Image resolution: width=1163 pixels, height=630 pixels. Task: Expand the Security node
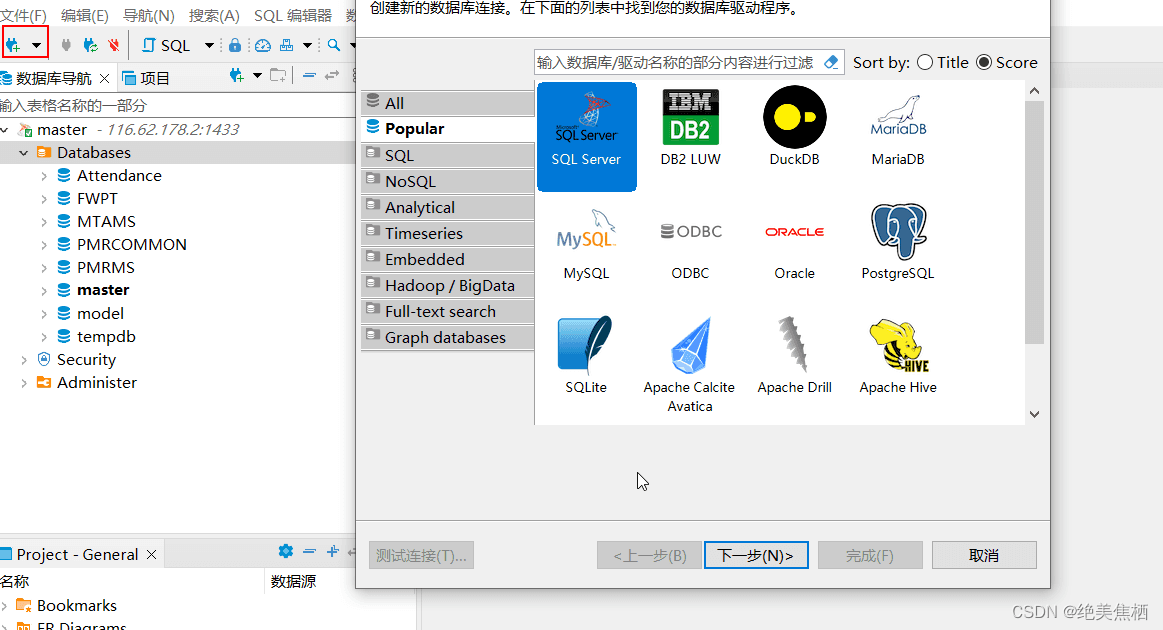tap(24, 360)
